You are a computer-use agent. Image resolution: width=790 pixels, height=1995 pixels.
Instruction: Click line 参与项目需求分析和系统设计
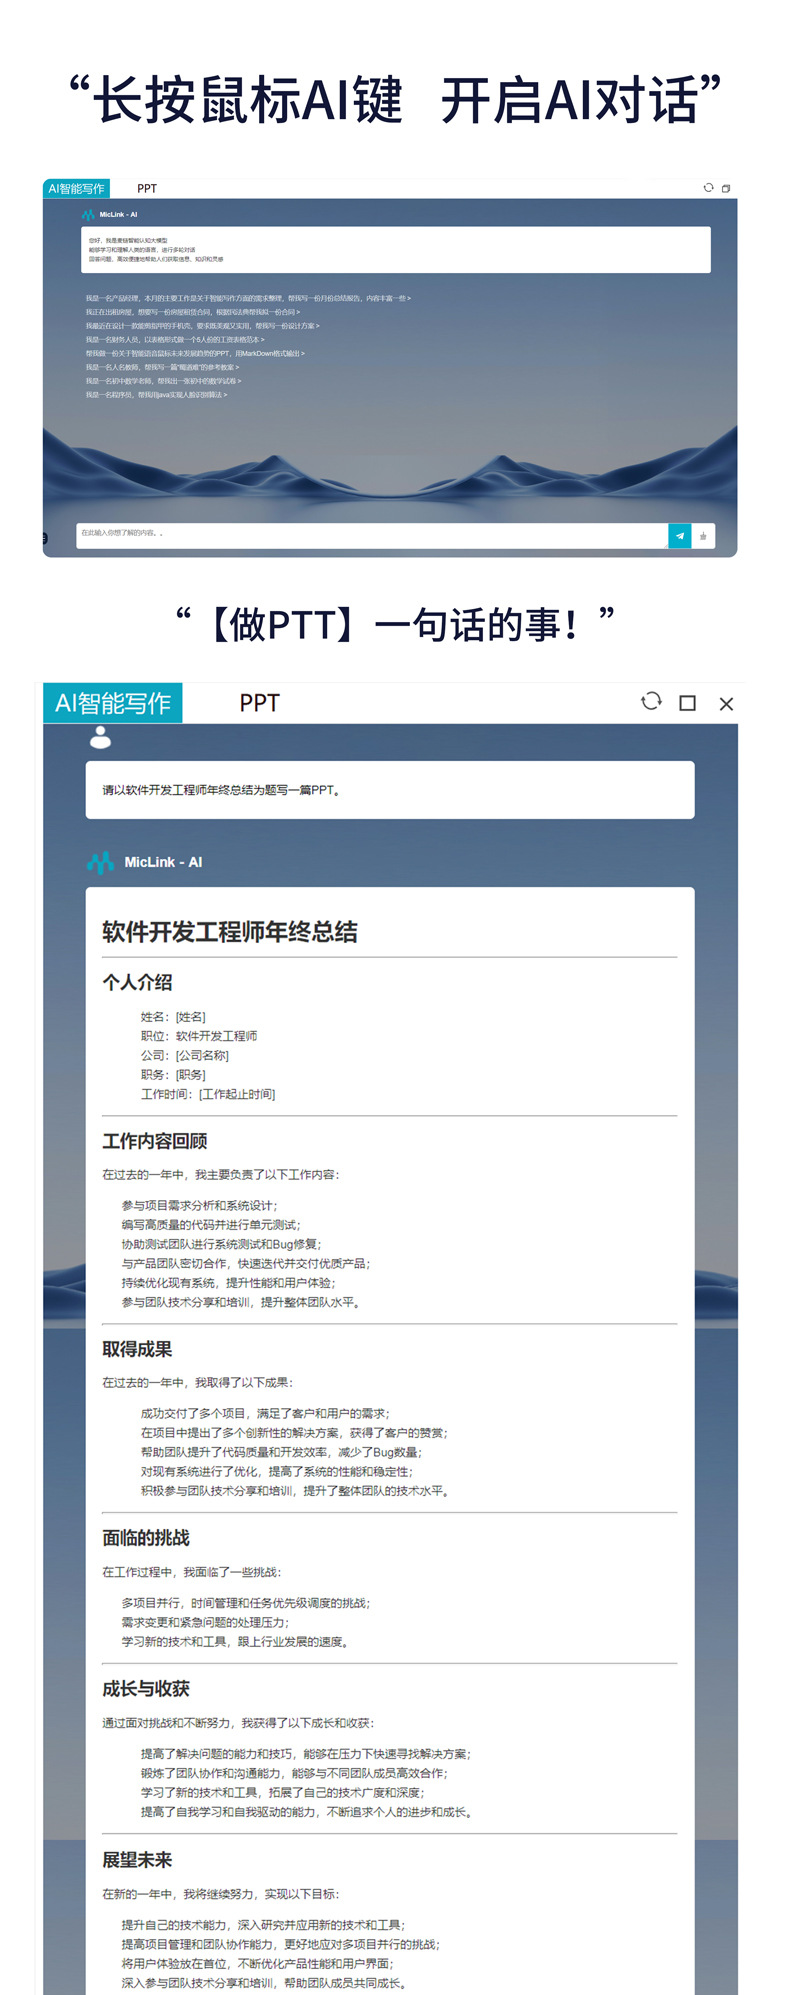(x=200, y=1206)
